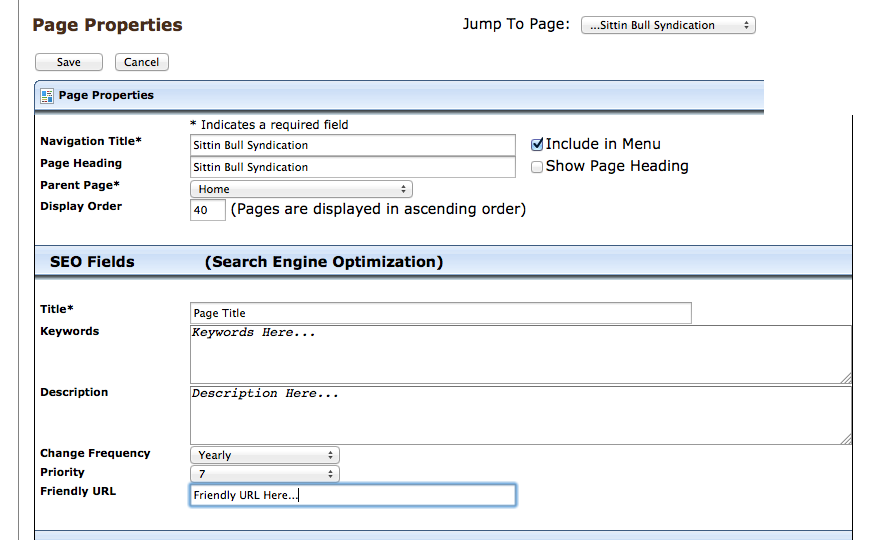Click the Save button
The image size is (873, 540).
pos(68,62)
